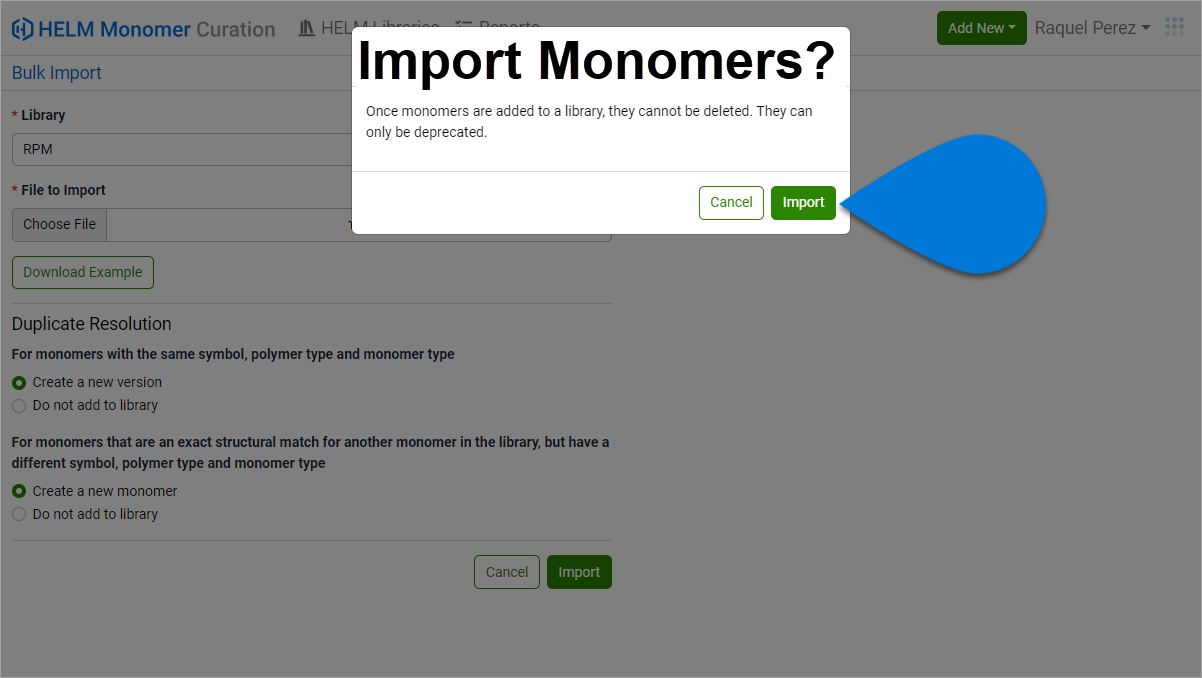Select Create a new monomer option
The image size is (1202, 678).
19,492
